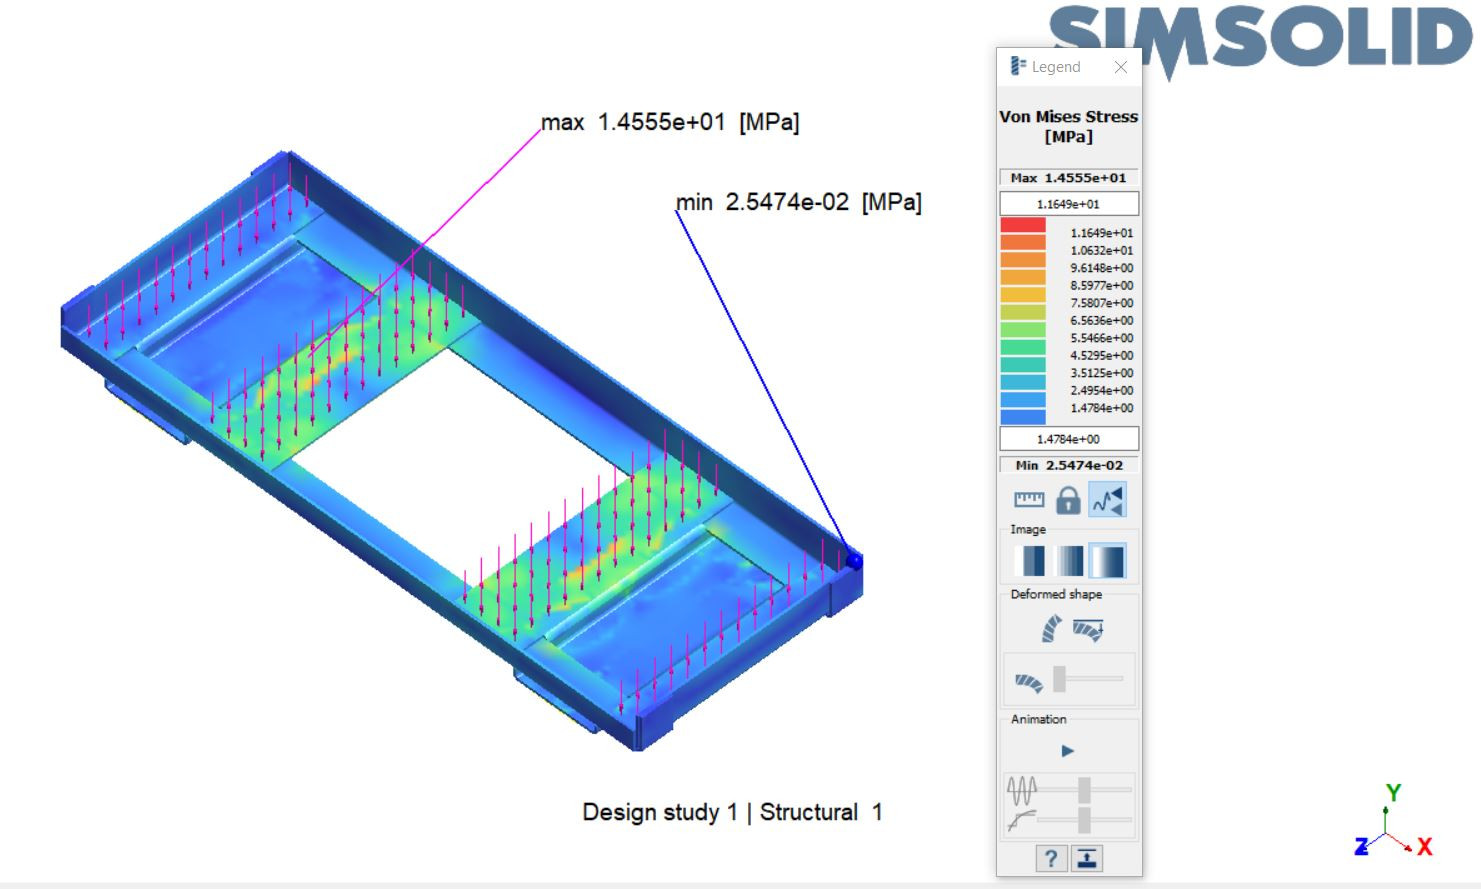Edit the lower legend value 1.4784e+00

click(x=1068, y=438)
